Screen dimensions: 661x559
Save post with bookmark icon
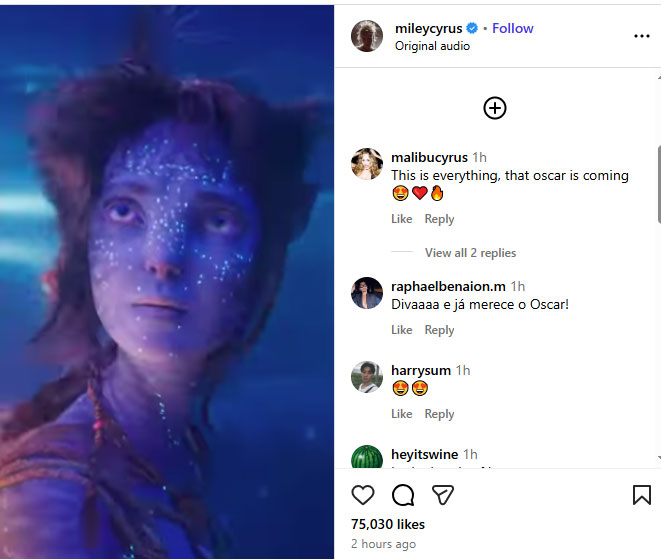(641, 495)
